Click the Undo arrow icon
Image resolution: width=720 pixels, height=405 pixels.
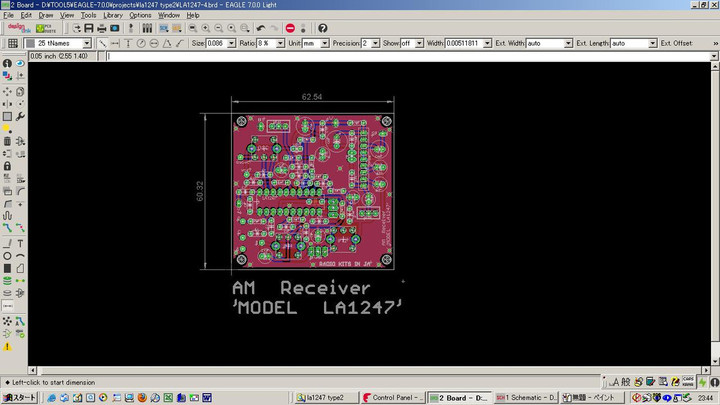click(x=261, y=28)
